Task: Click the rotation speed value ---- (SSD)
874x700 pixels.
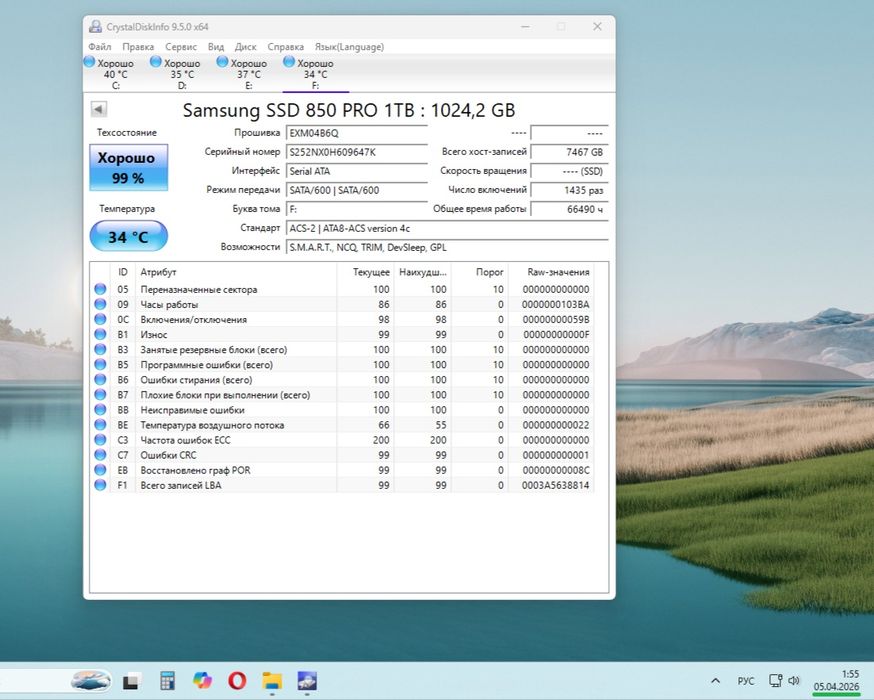Action: tap(569, 171)
